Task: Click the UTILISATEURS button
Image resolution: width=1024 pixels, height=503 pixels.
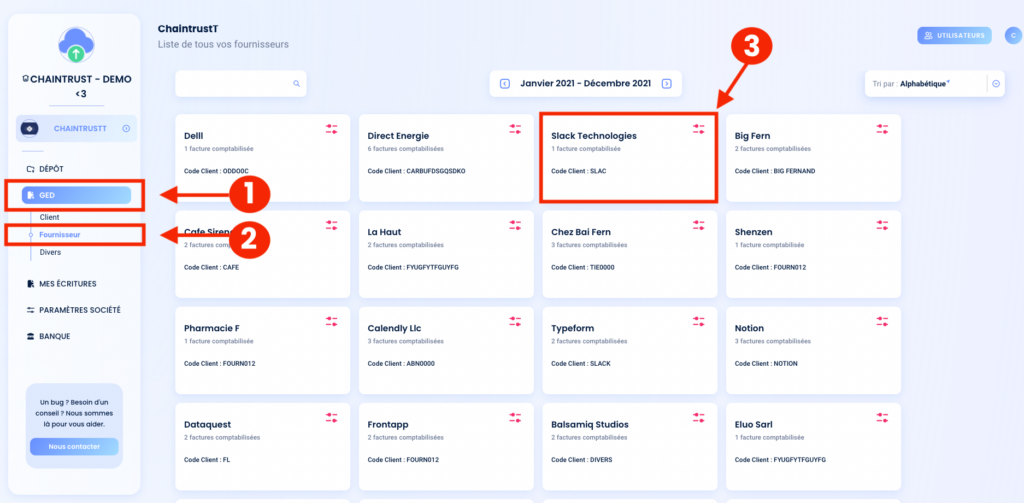Action: [x=954, y=35]
